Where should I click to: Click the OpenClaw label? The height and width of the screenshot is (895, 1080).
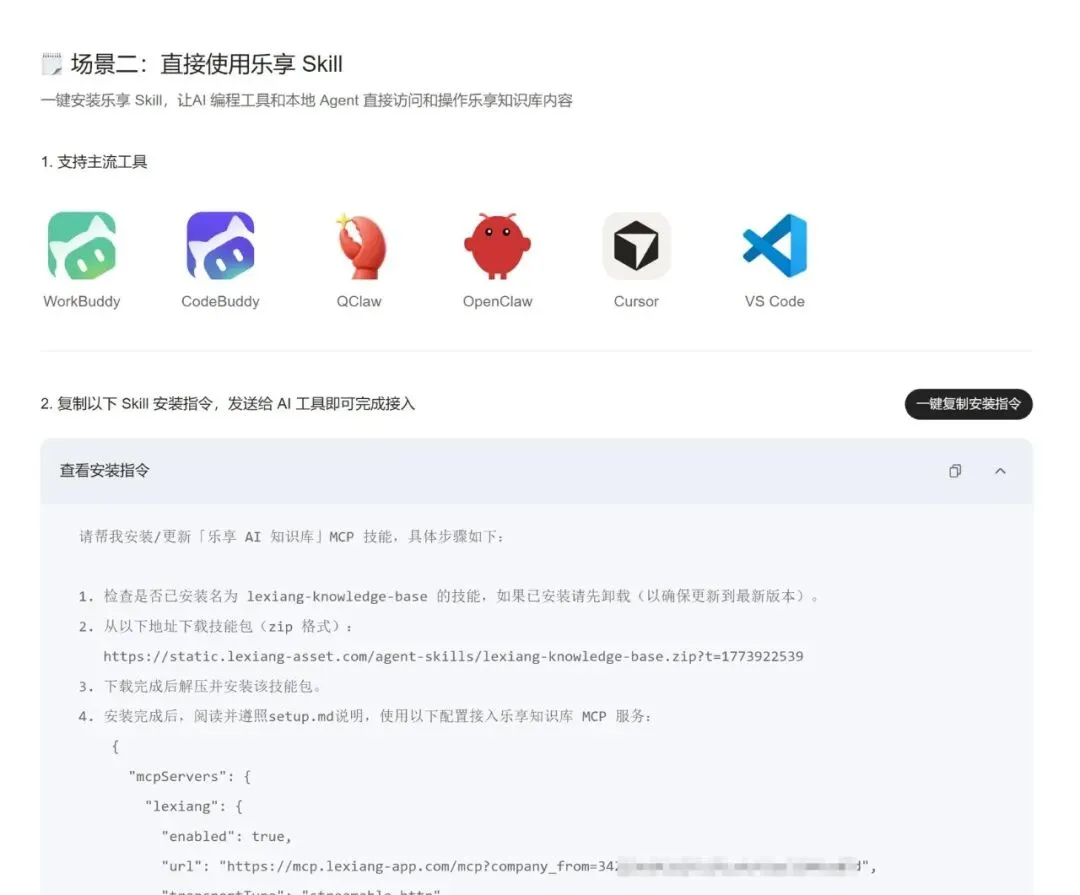tap(497, 301)
